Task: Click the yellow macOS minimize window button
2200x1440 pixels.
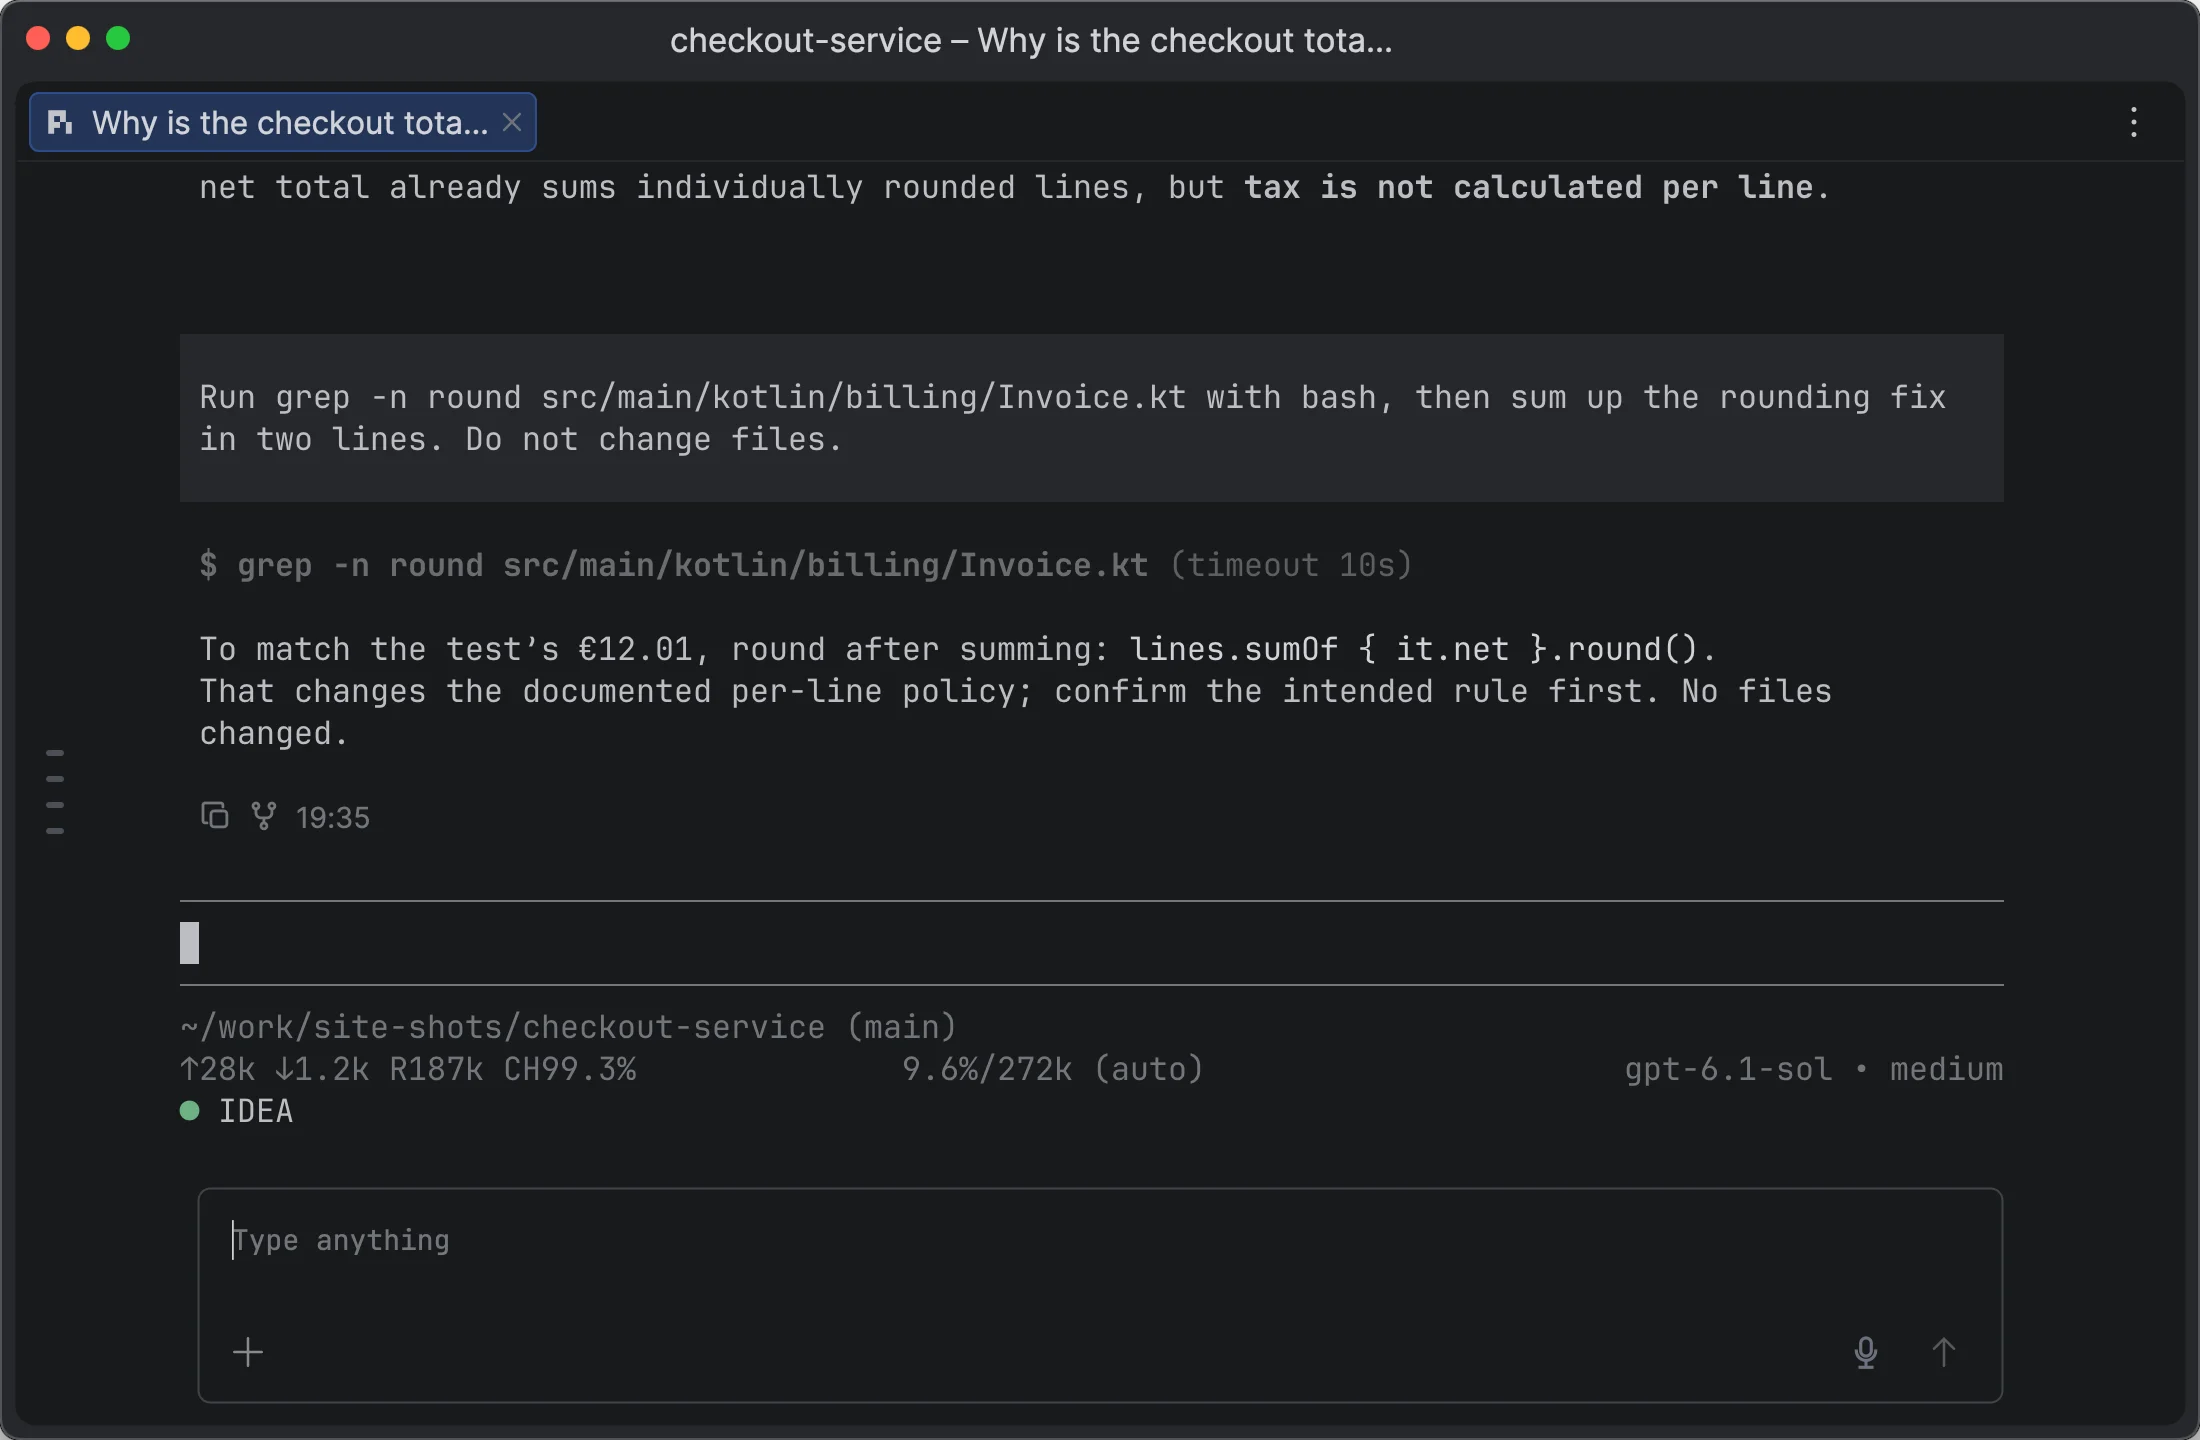Action: click(78, 38)
